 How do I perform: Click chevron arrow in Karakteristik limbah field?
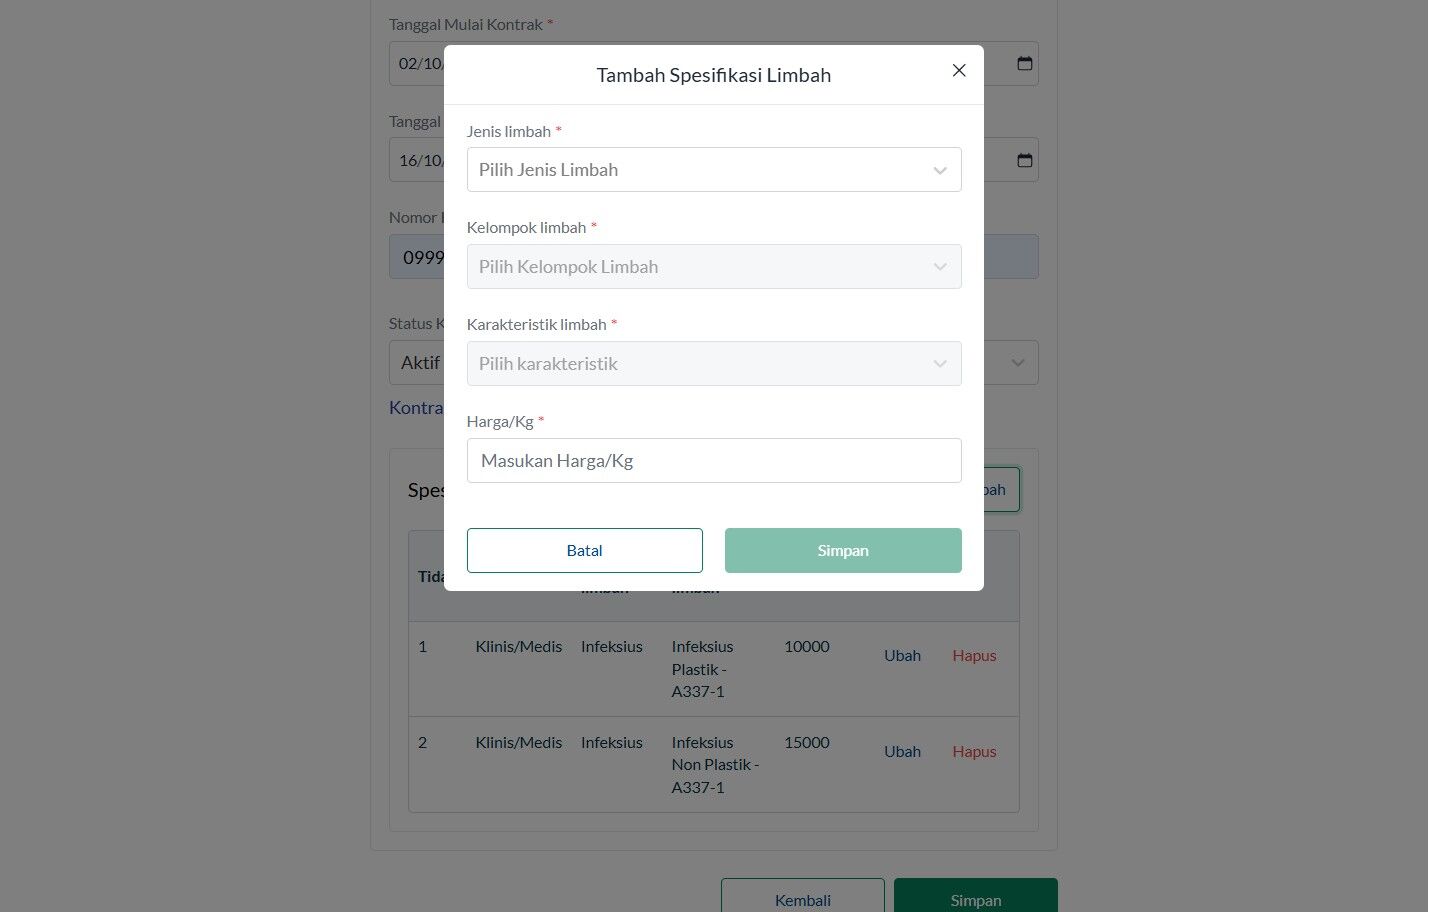pos(940,364)
